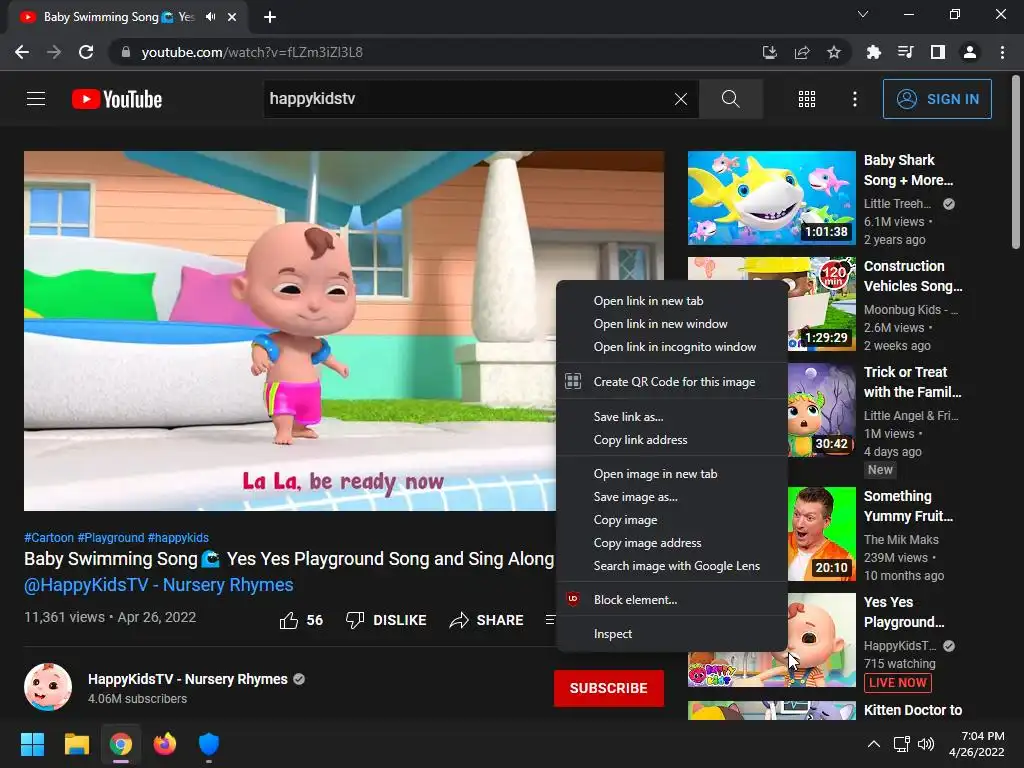The width and height of the screenshot is (1024, 768).
Task: Choose Copy link address
Action: pyautogui.click(x=672, y=440)
